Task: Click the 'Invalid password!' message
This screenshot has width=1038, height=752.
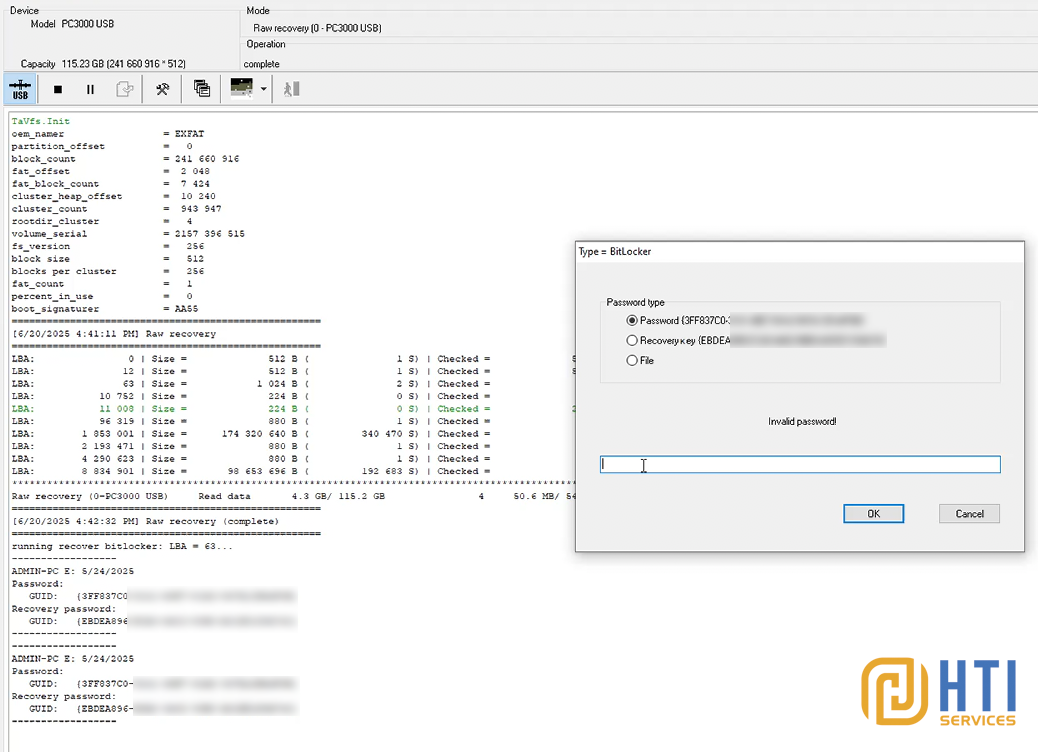Action: pyautogui.click(x=802, y=422)
